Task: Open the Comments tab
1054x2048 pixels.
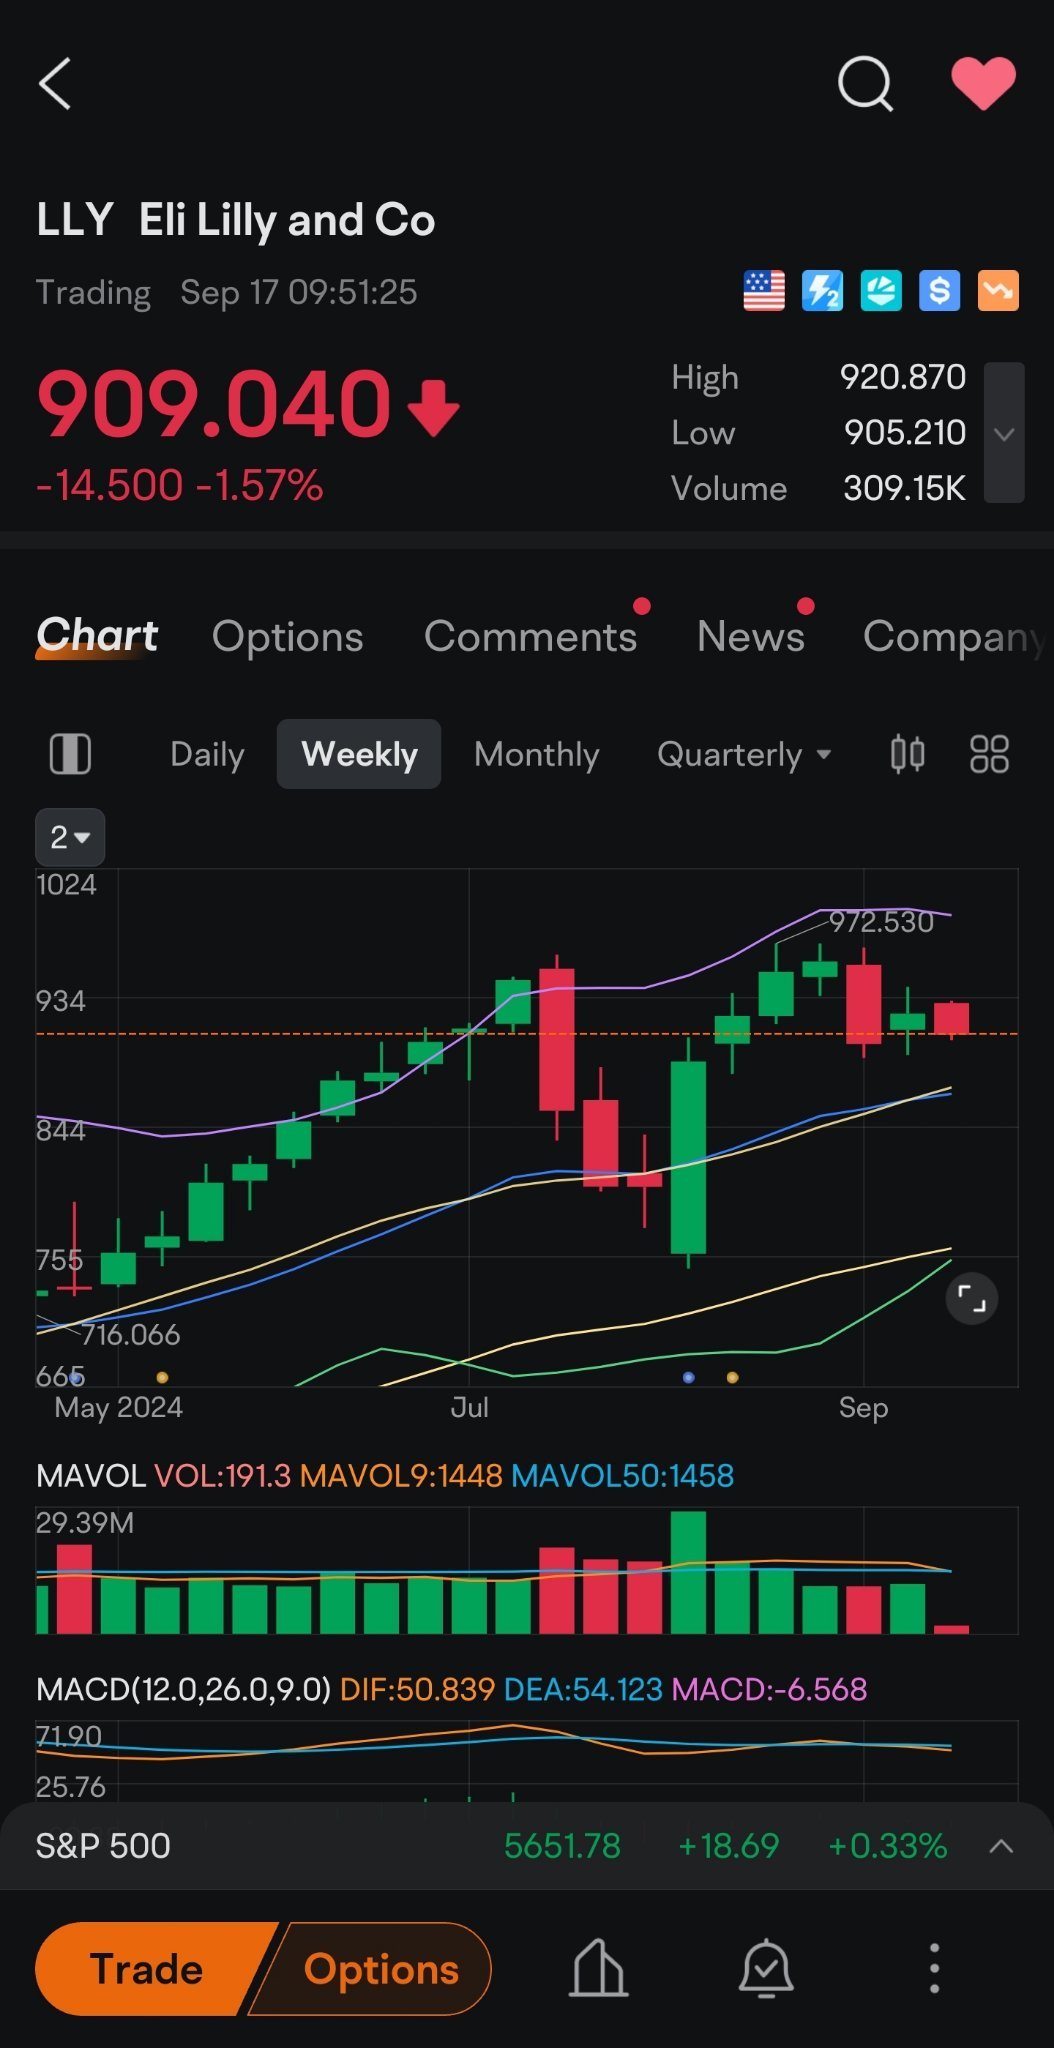Action: coord(530,637)
